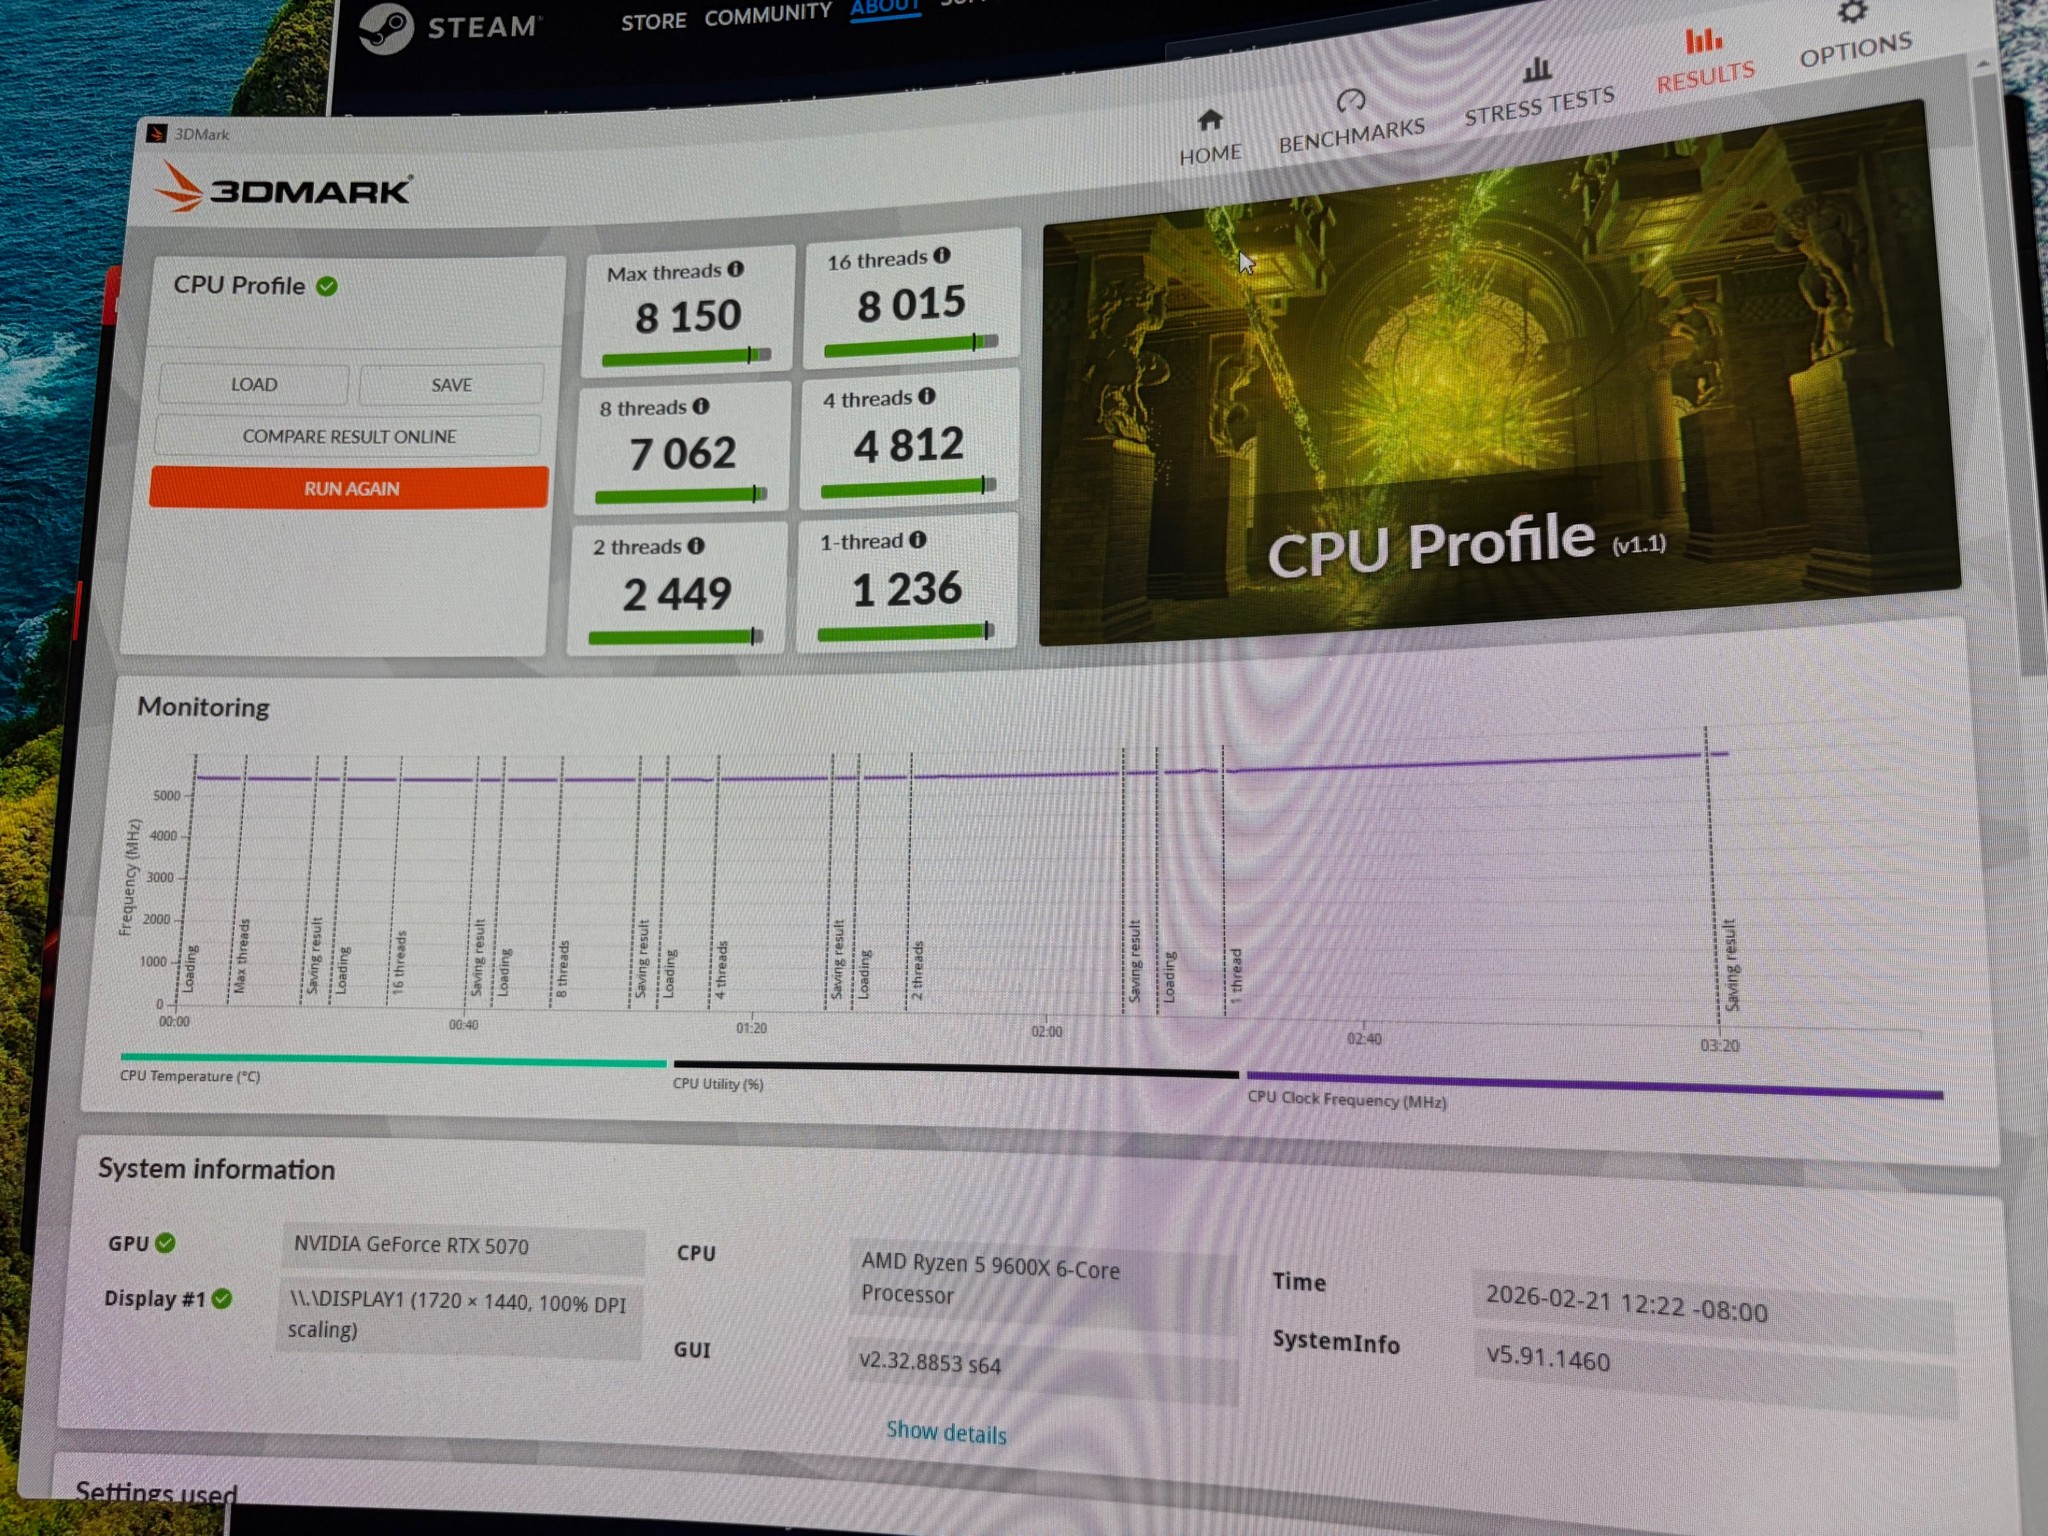Open the info icon beside 2 threads
2048x1536 pixels.
696,546
